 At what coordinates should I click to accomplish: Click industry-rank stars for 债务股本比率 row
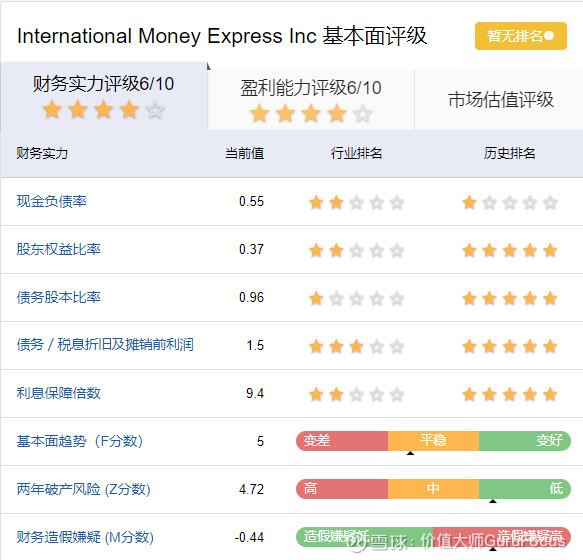pos(356,299)
